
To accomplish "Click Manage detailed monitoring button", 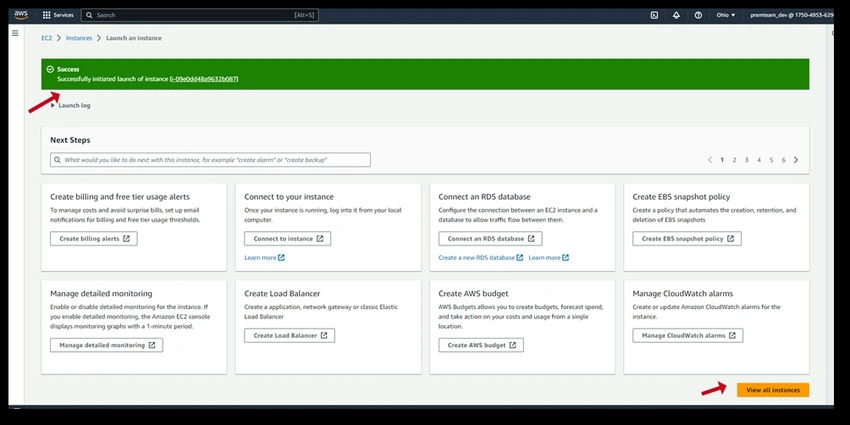I will 106,345.
